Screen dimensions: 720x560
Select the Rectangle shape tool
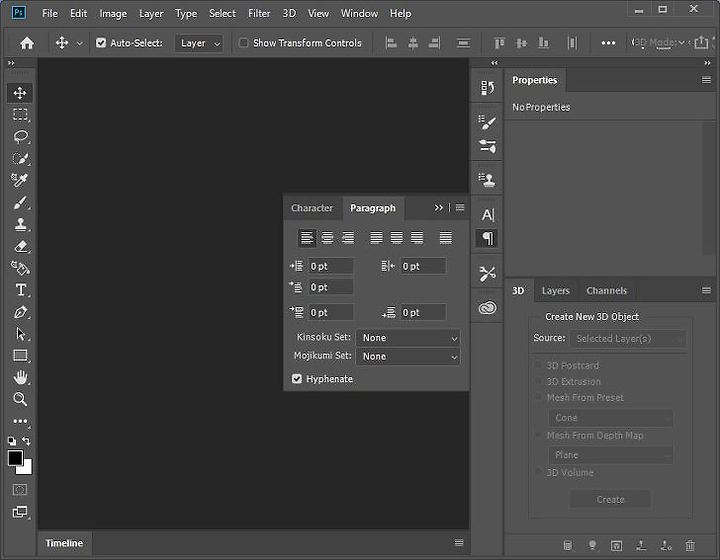click(20, 355)
